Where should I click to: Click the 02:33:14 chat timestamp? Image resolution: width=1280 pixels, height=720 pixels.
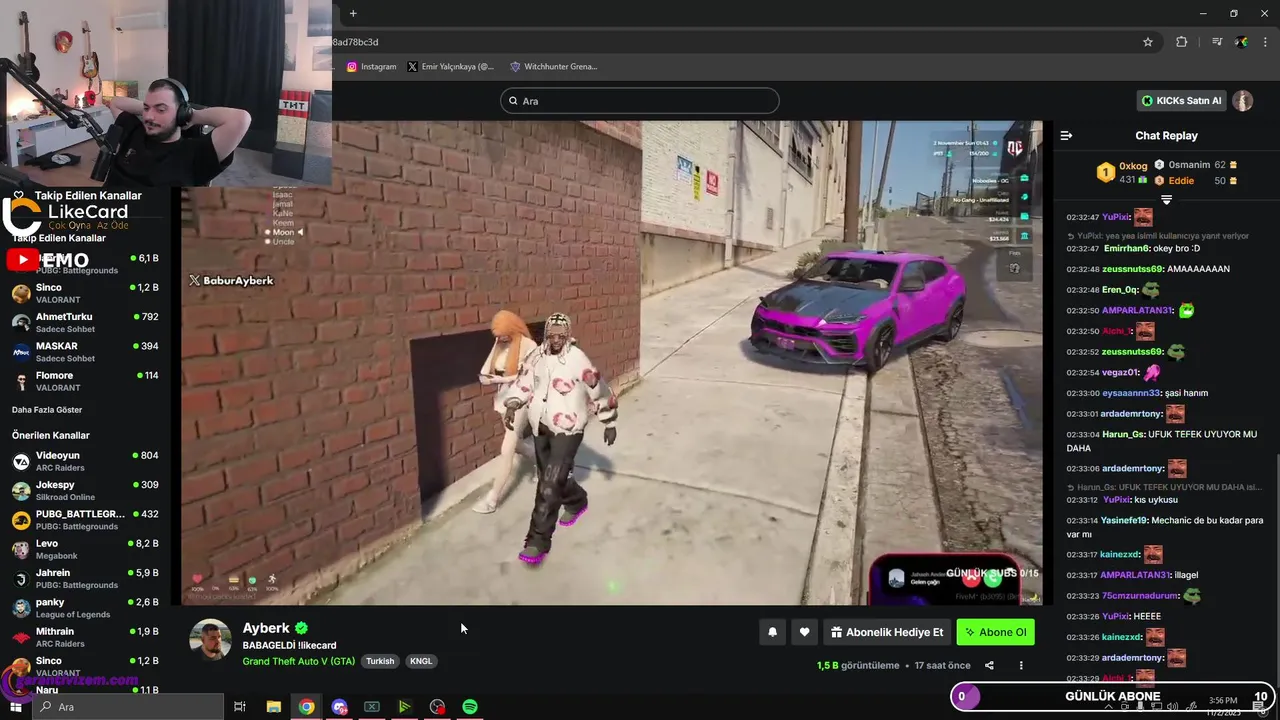(x=1082, y=520)
